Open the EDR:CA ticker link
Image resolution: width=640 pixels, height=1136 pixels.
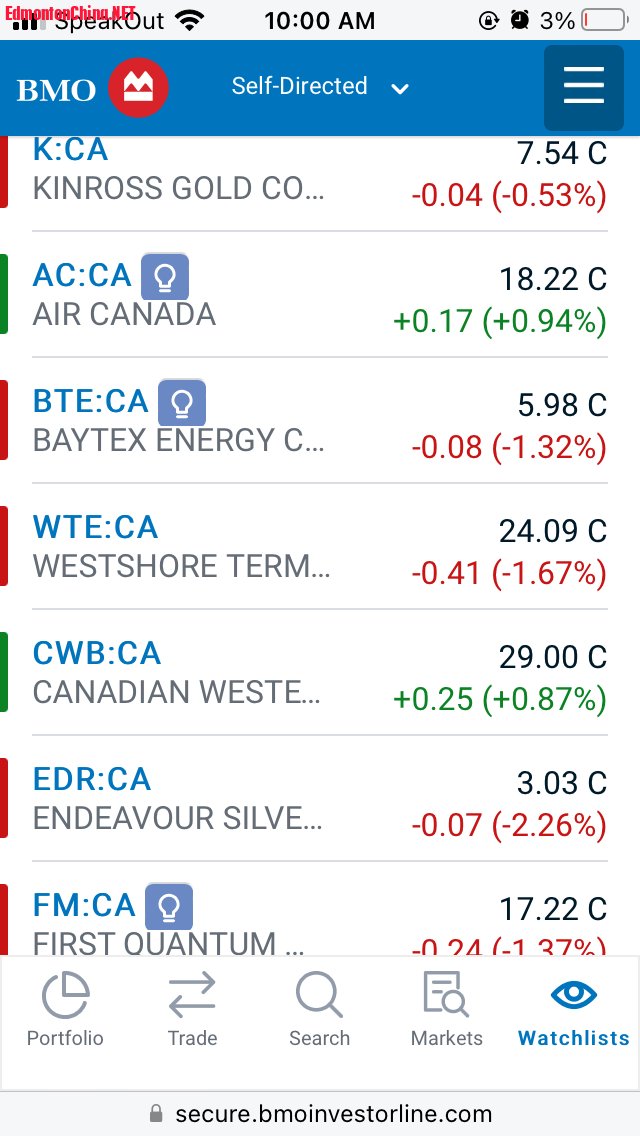(x=92, y=780)
